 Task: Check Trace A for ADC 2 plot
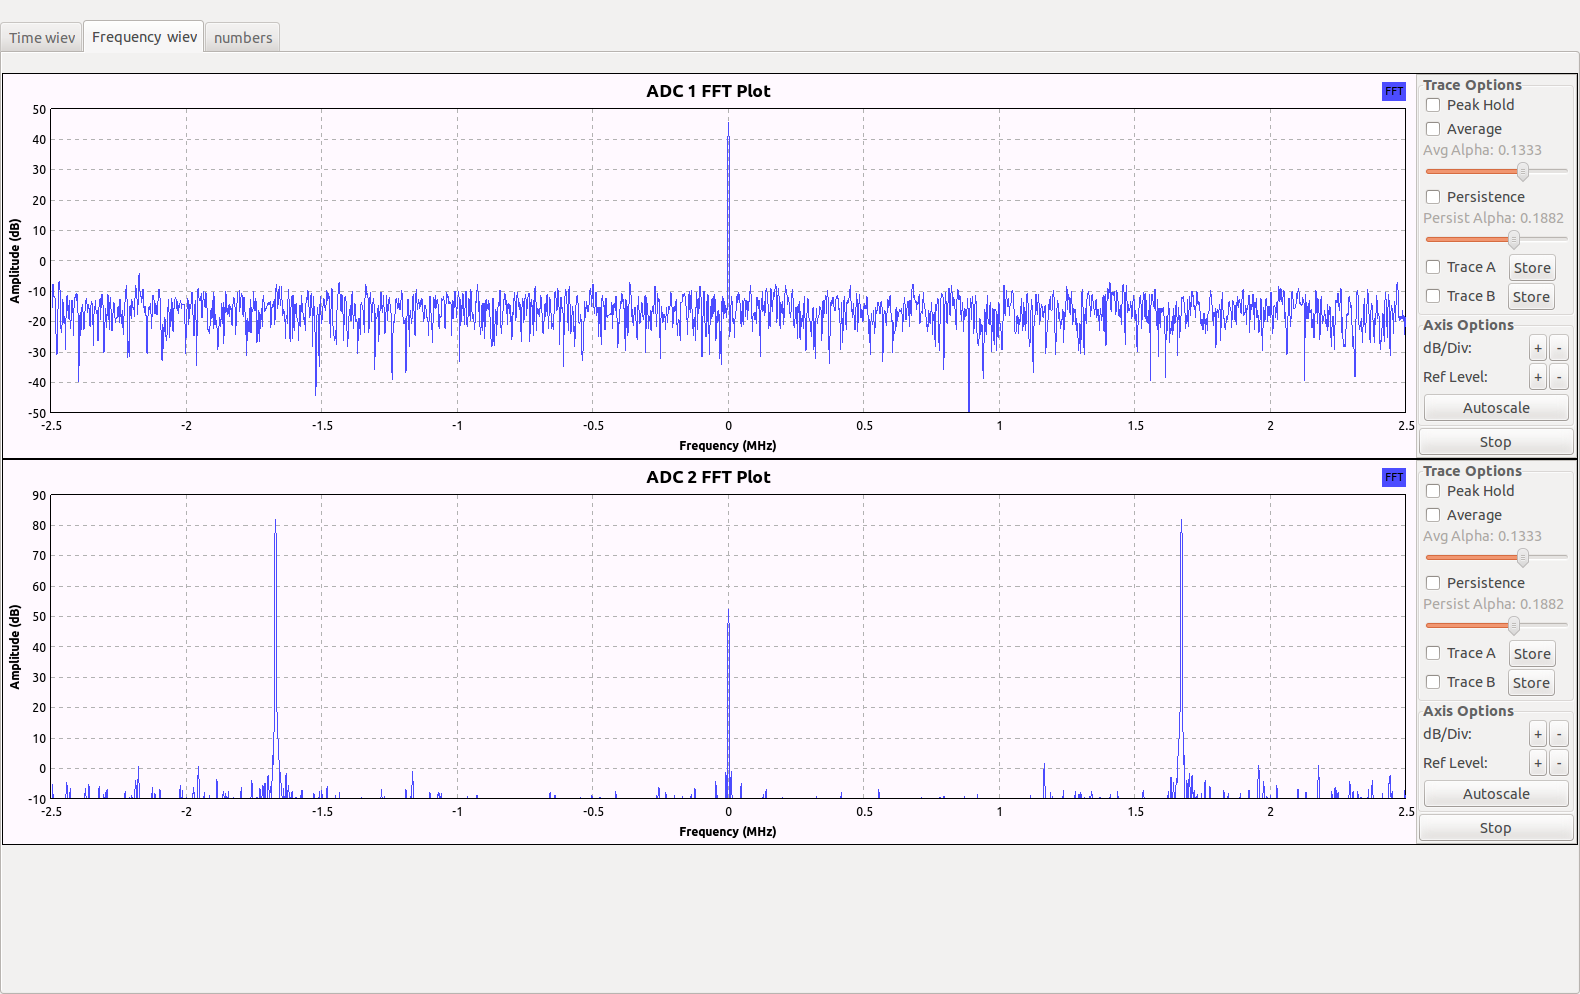pos(1433,653)
